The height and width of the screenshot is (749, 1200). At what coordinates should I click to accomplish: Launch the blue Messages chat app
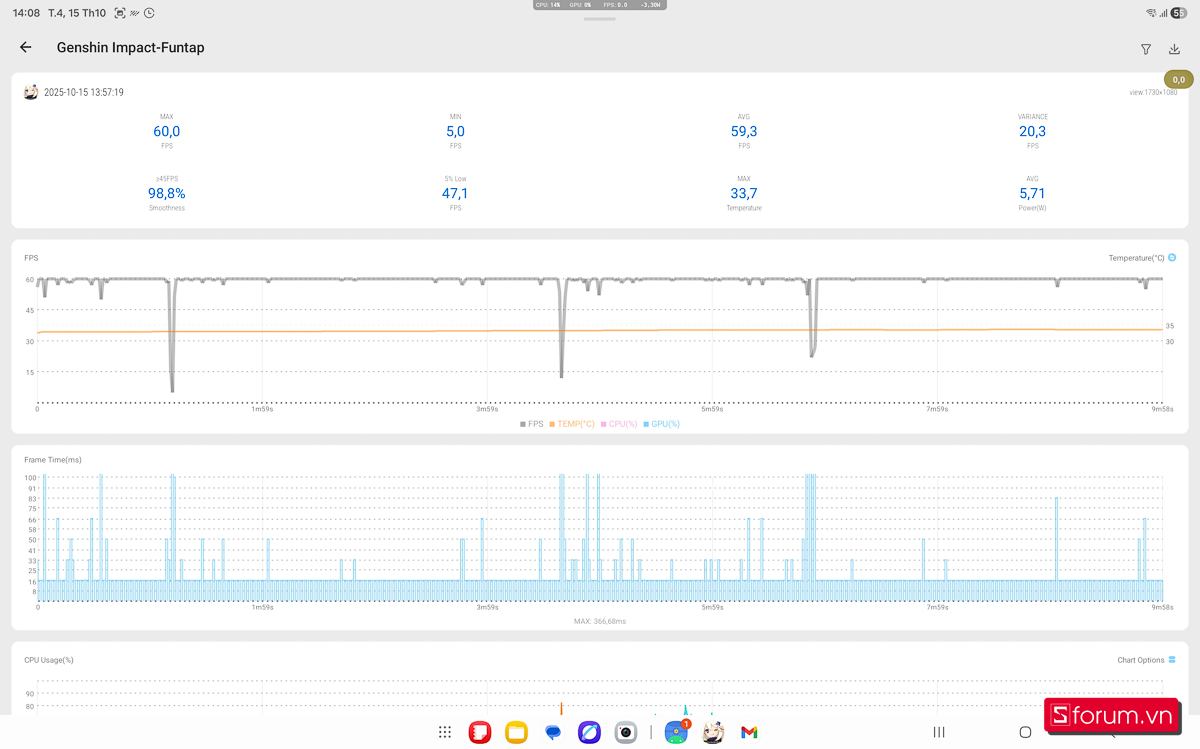point(553,732)
